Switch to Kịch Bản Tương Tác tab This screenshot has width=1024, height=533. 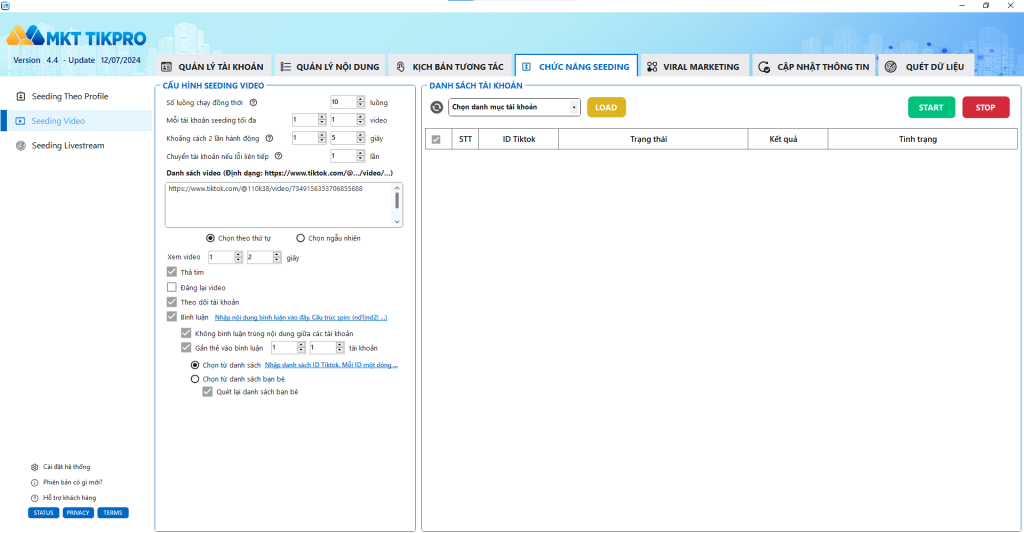tap(451, 67)
